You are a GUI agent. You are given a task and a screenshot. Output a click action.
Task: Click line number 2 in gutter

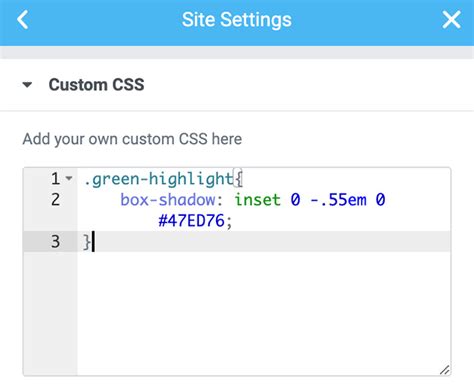[x=55, y=200]
